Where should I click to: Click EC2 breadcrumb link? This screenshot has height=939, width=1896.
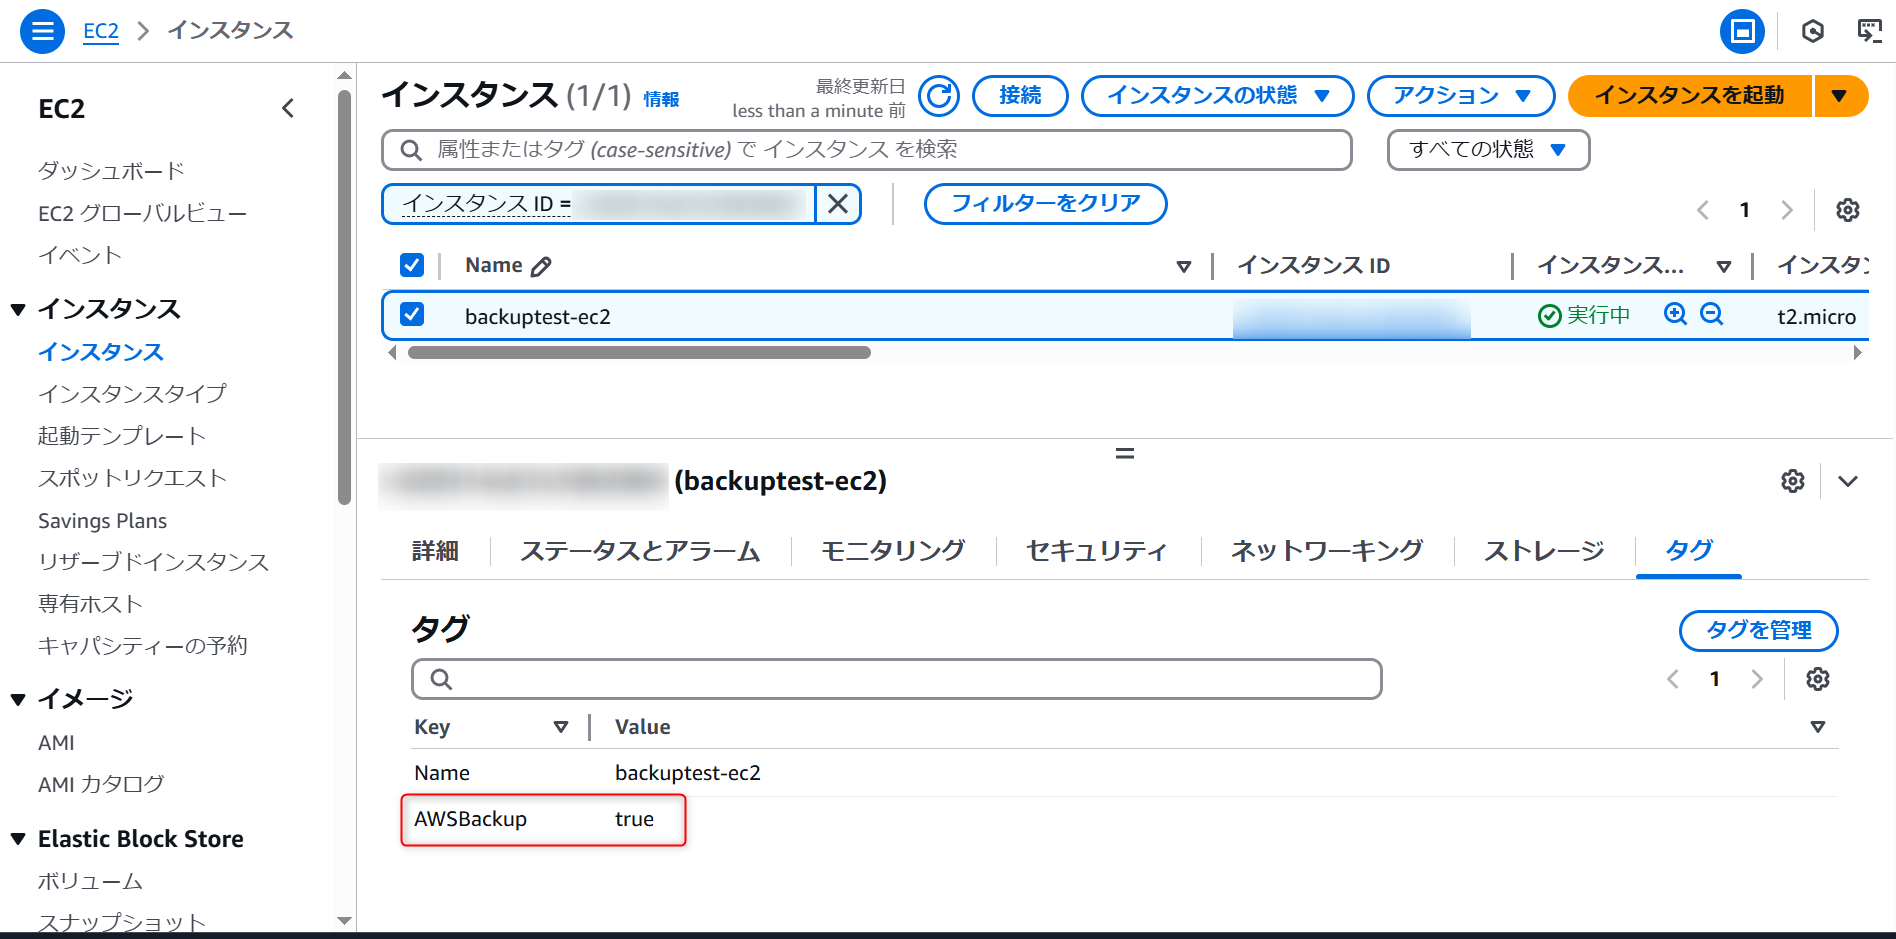[x=101, y=31]
